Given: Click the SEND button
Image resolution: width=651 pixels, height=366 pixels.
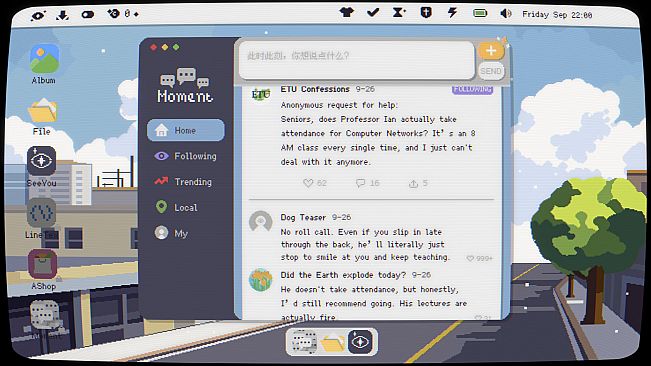Looking at the screenshot, I should [x=491, y=71].
